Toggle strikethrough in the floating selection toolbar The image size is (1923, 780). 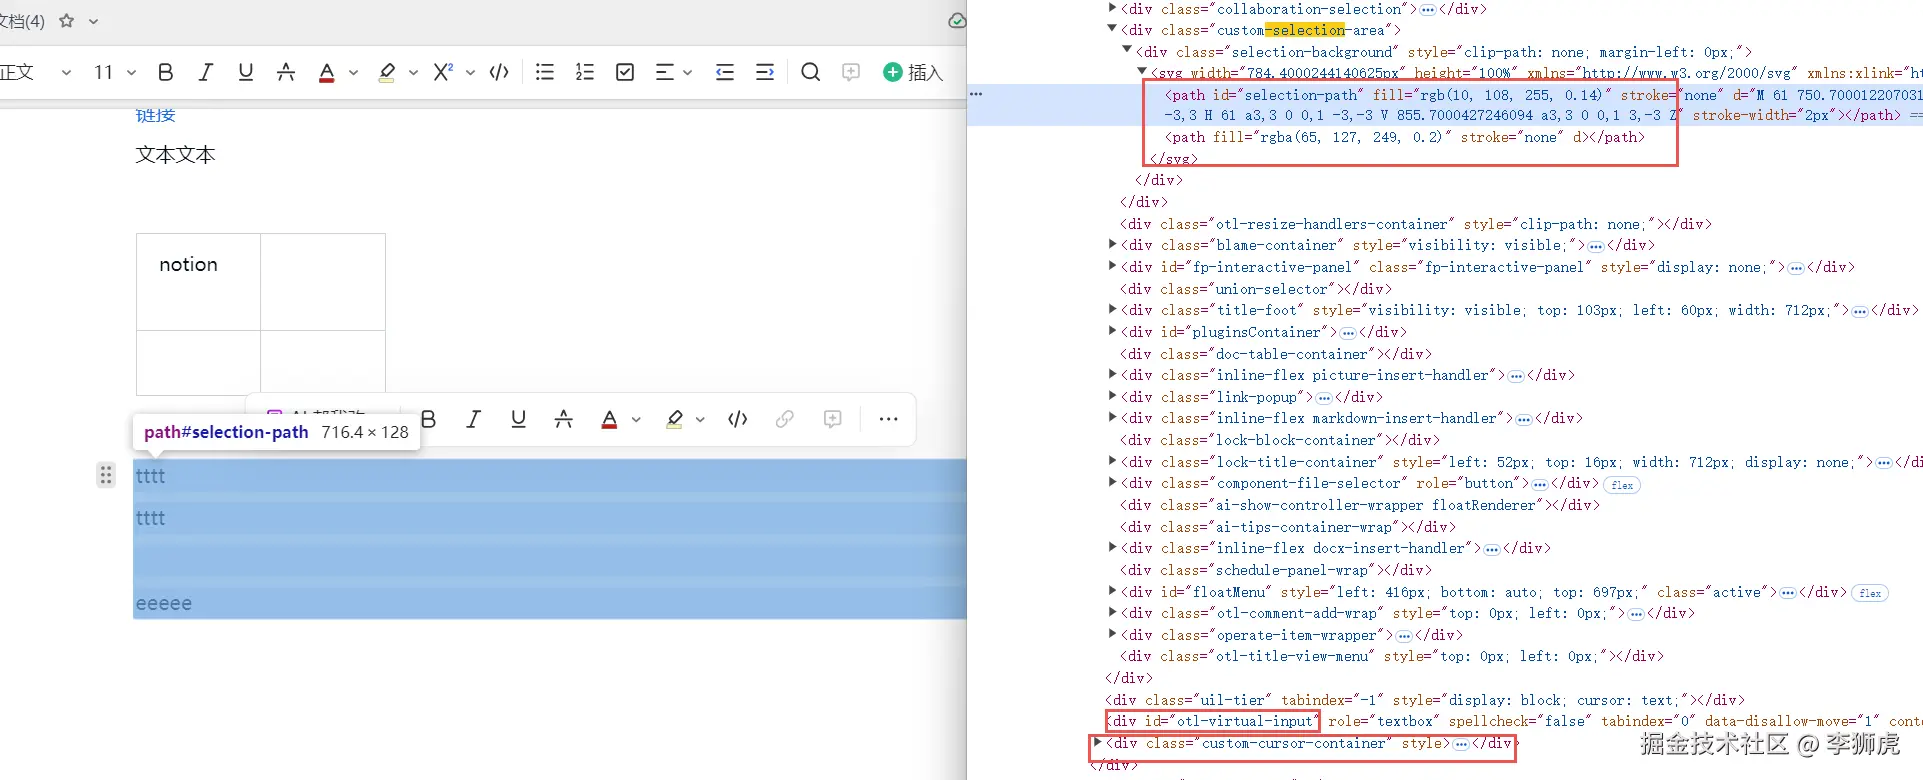(x=564, y=419)
